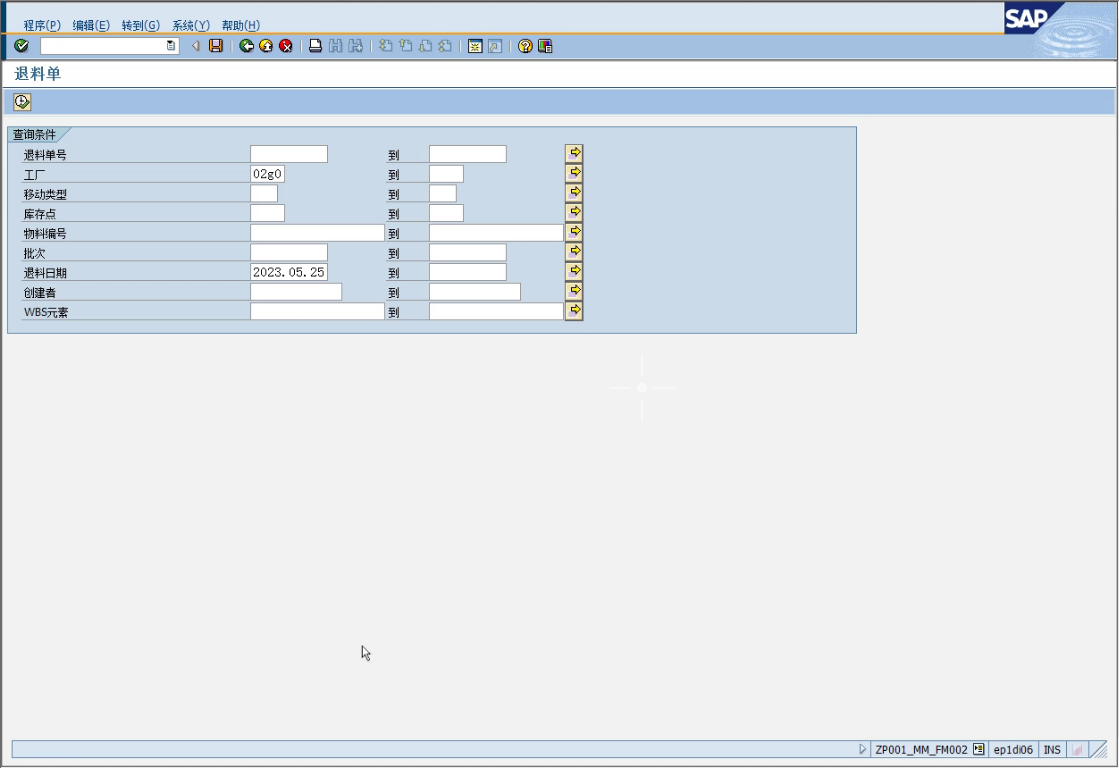
Task: Click the 物料编号 from-value input field
Action: (317, 233)
